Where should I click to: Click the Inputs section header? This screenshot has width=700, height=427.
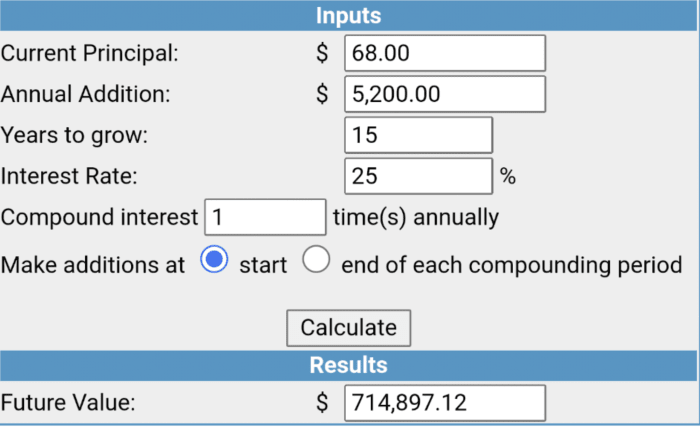point(349,15)
